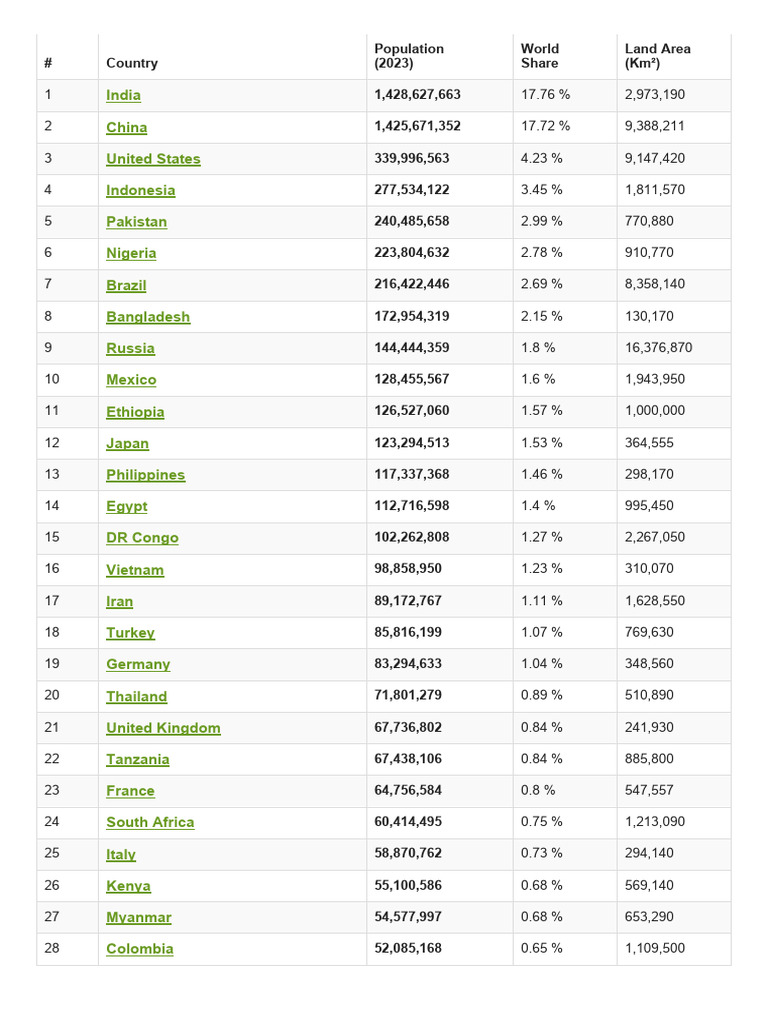
Task: Open the India country link
Action: pos(123,95)
